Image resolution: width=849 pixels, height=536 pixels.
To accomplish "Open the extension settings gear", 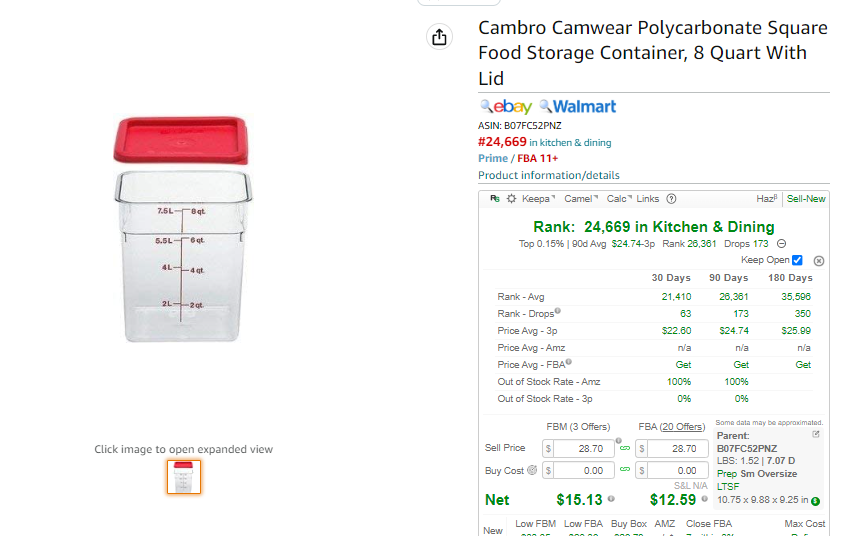I will pos(511,199).
